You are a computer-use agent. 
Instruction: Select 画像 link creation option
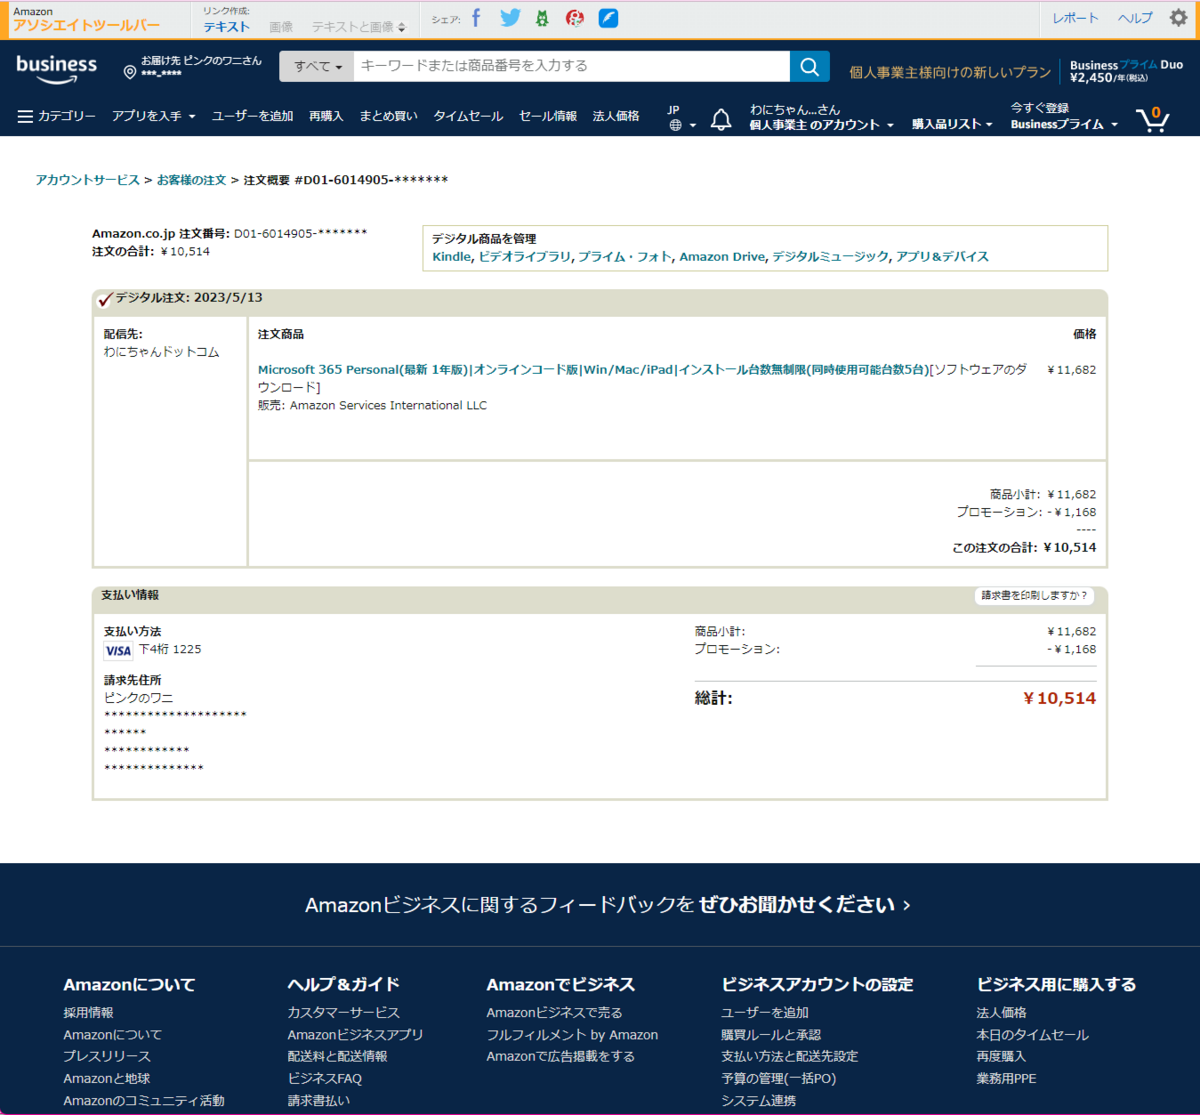(x=281, y=27)
